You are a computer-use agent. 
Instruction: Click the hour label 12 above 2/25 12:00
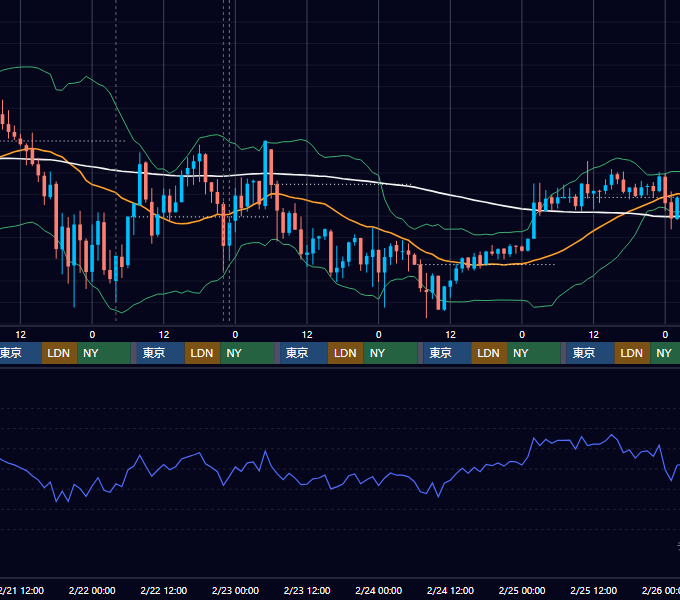pyautogui.click(x=593, y=335)
